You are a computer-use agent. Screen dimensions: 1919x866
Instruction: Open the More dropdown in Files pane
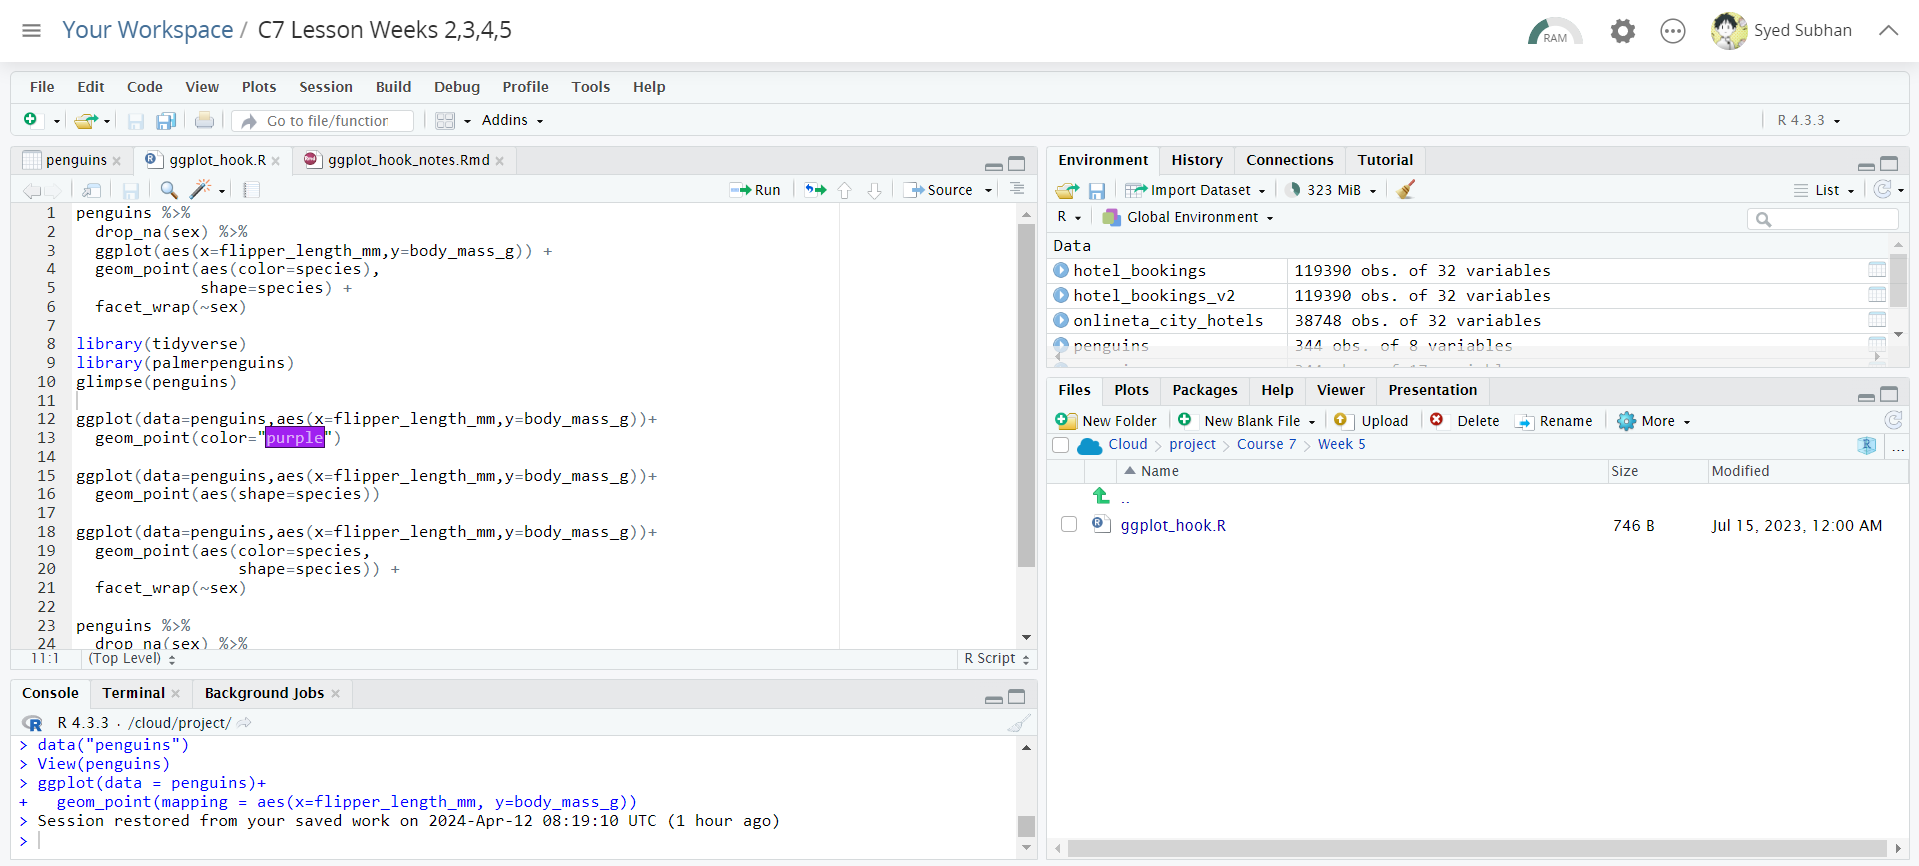tap(1654, 421)
